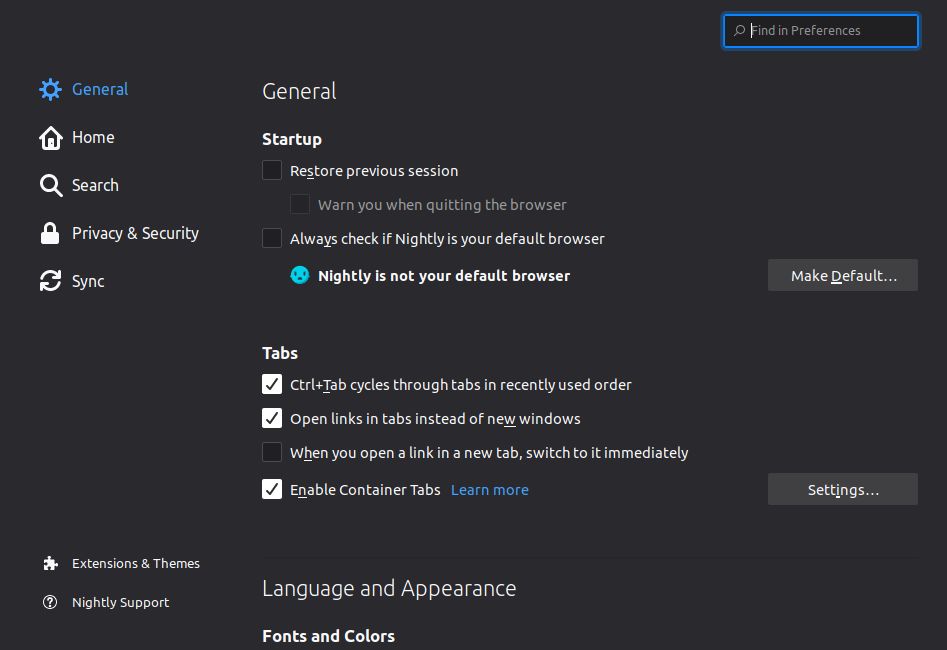Click the Nightly globe logo icon
The width and height of the screenshot is (947, 650).
[299, 274]
